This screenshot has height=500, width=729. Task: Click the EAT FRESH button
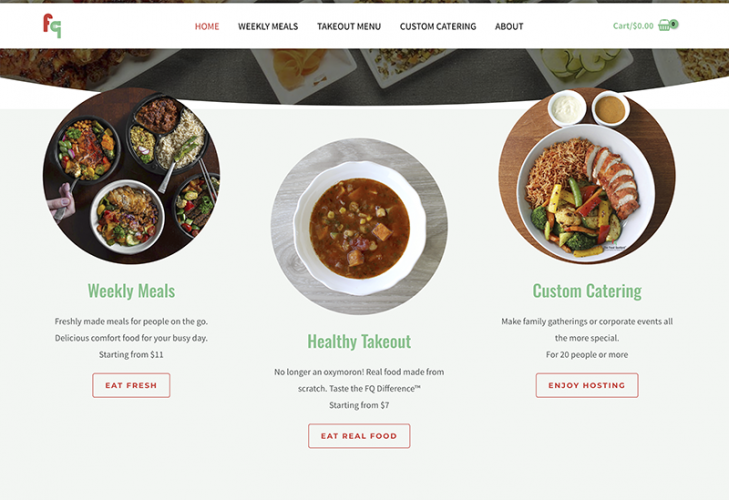coord(131,385)
